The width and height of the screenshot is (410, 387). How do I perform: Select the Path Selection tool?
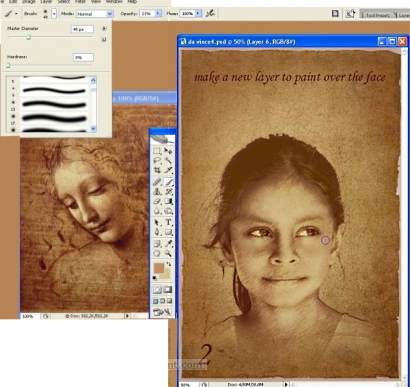click(157, 222)
